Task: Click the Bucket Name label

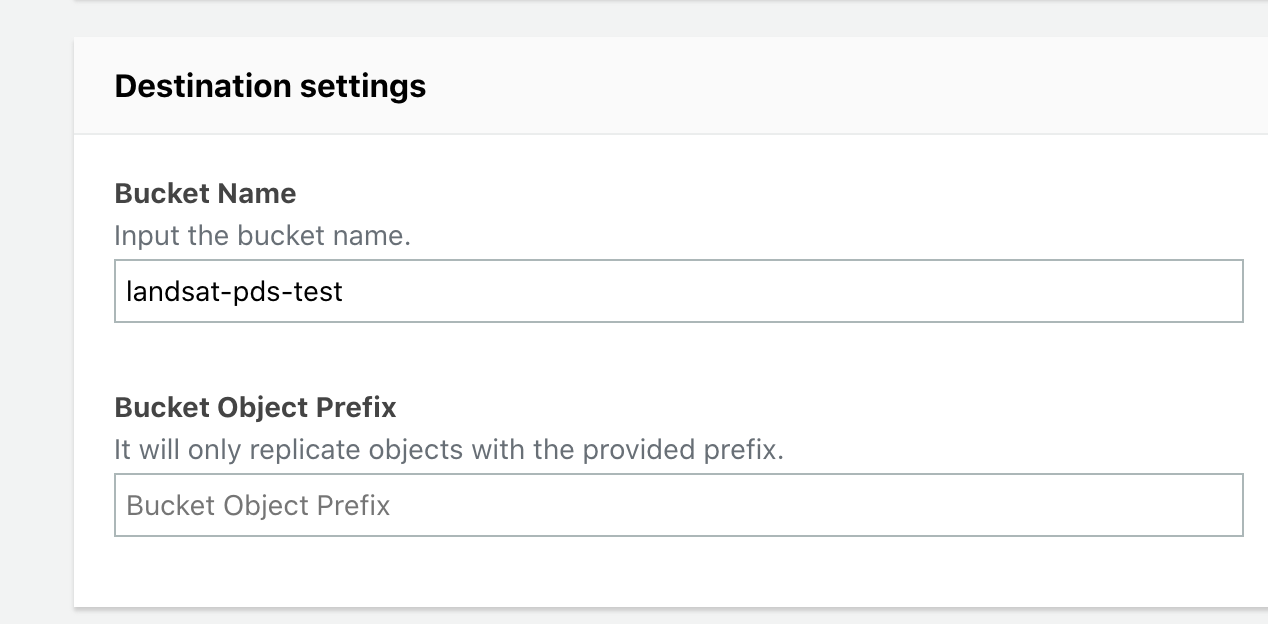Action: 205,194
